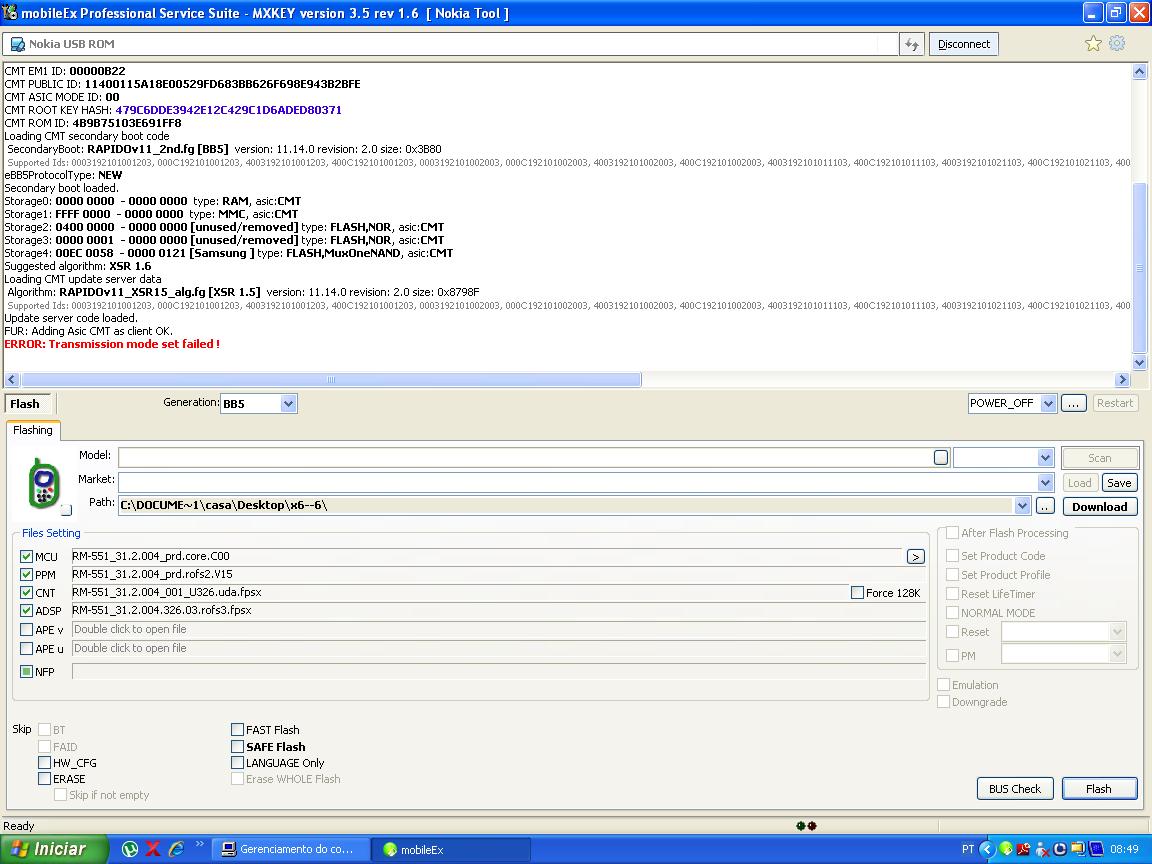The width and height of the screenshot is (1152, 864).
Task: Expand the Model secondary dropdown
Action: coord(1045,458)
